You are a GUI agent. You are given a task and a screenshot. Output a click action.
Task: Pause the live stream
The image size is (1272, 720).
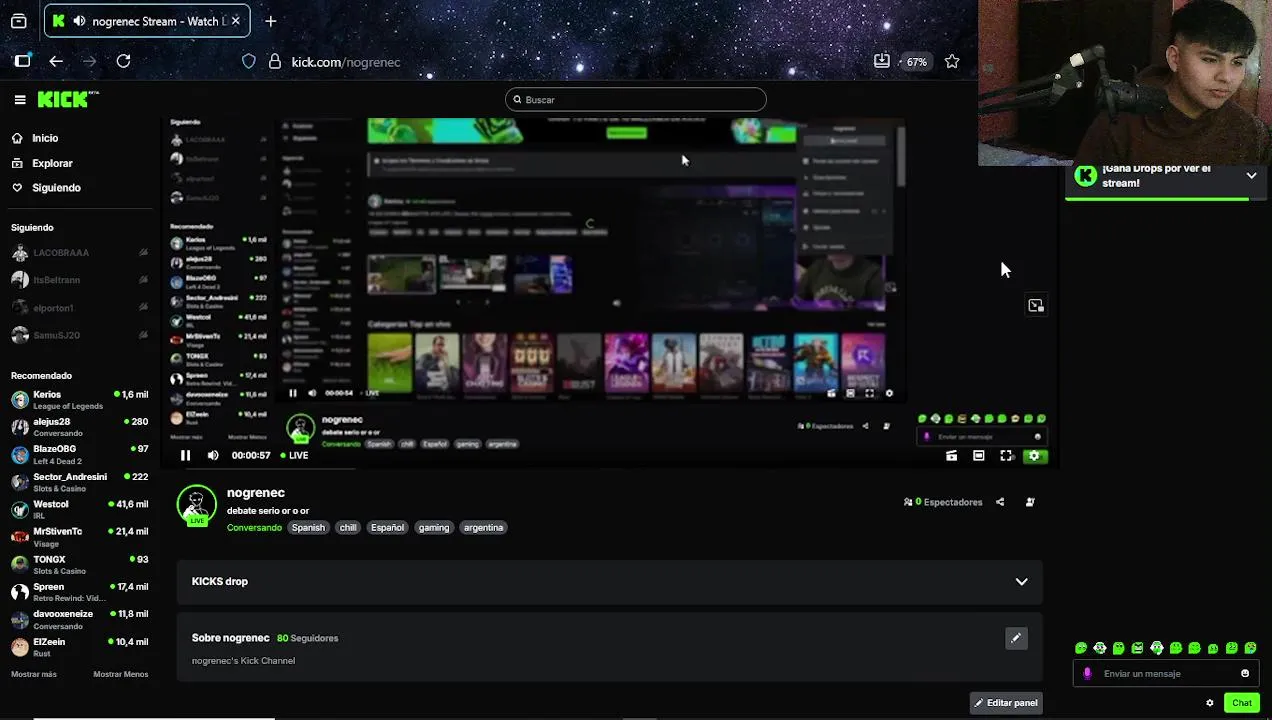185,455
